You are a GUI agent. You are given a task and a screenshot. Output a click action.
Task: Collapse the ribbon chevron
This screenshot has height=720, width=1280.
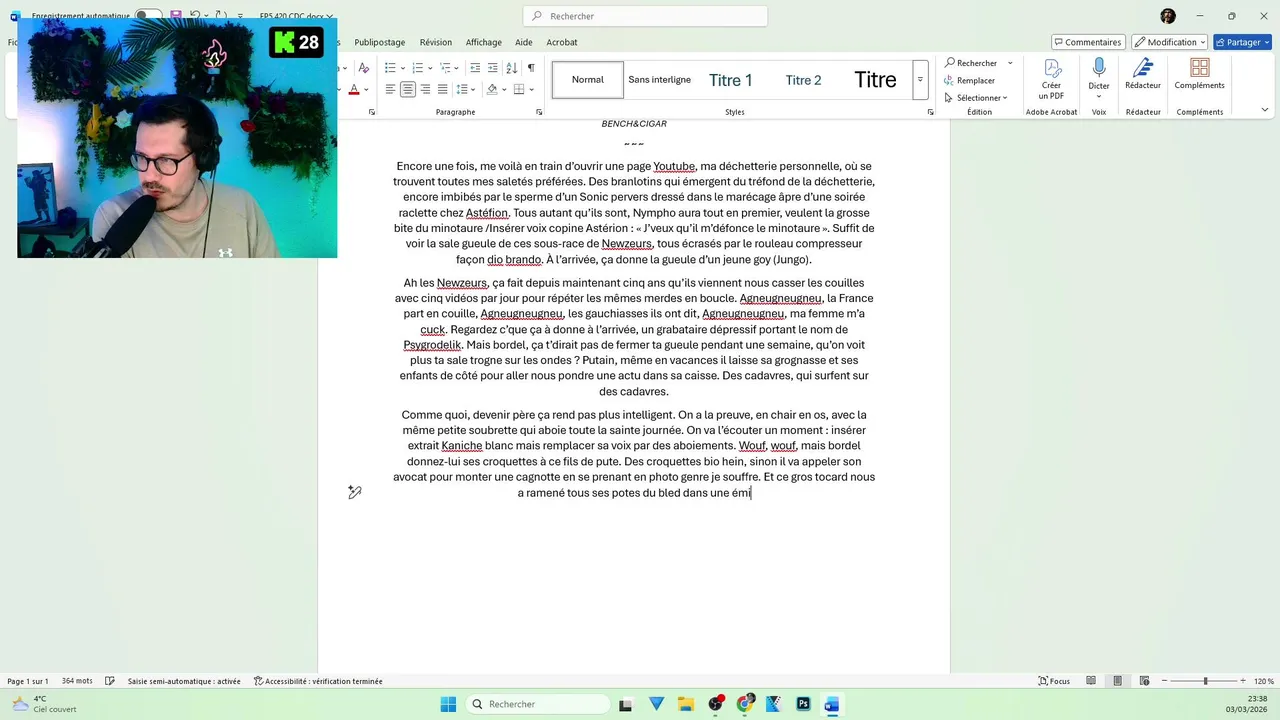[x=1265, y=111]
